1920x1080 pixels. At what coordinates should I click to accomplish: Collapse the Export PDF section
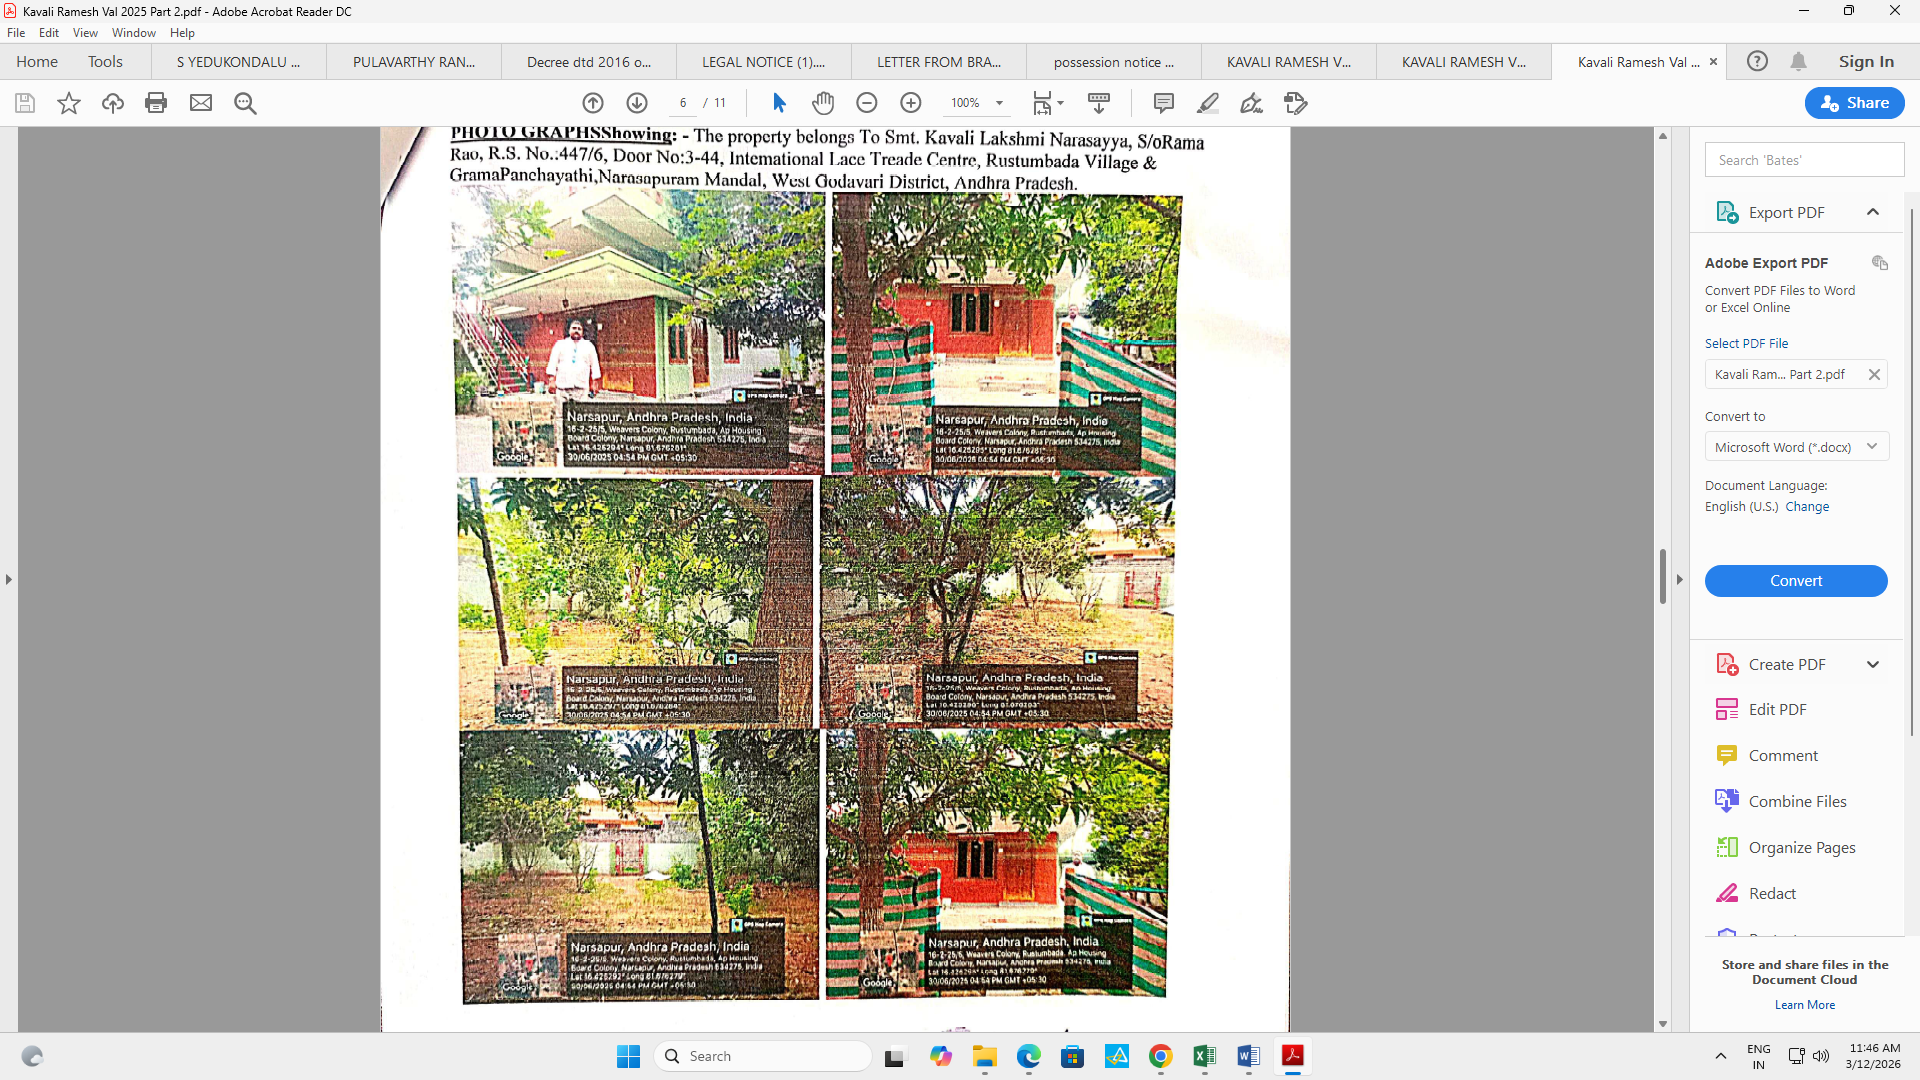coord(1873,212)
